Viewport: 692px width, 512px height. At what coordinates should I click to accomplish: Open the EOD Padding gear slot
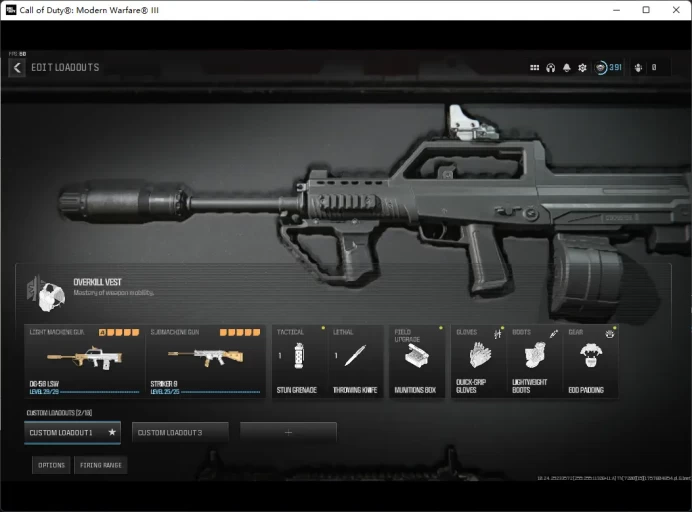pos(591,361)
